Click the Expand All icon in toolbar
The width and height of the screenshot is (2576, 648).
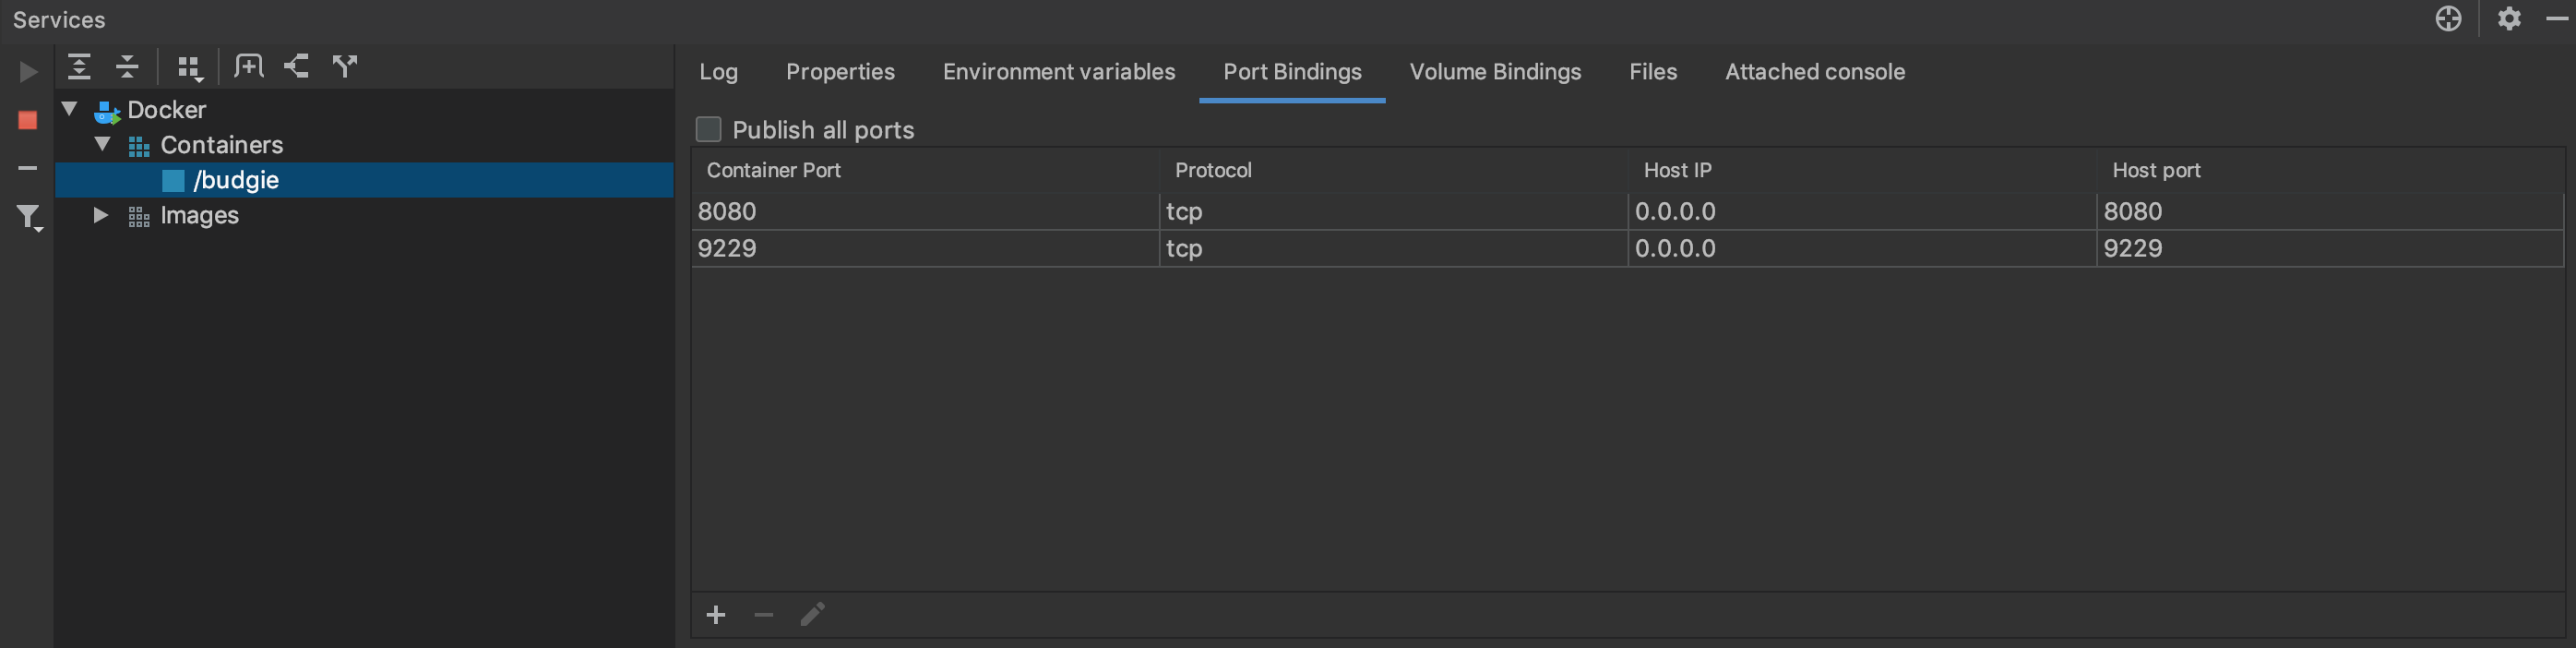[80, 66]
